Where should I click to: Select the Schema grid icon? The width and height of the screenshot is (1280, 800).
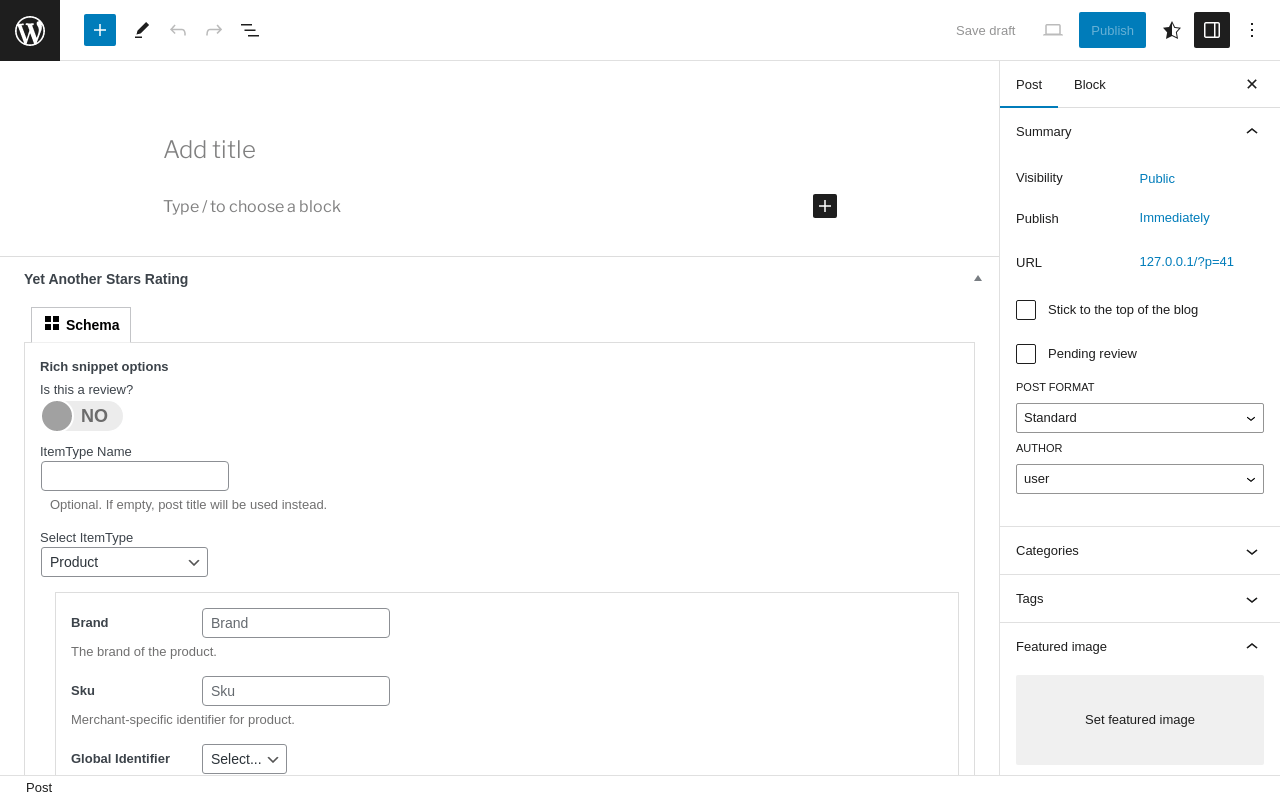click(x=52, y=323)
